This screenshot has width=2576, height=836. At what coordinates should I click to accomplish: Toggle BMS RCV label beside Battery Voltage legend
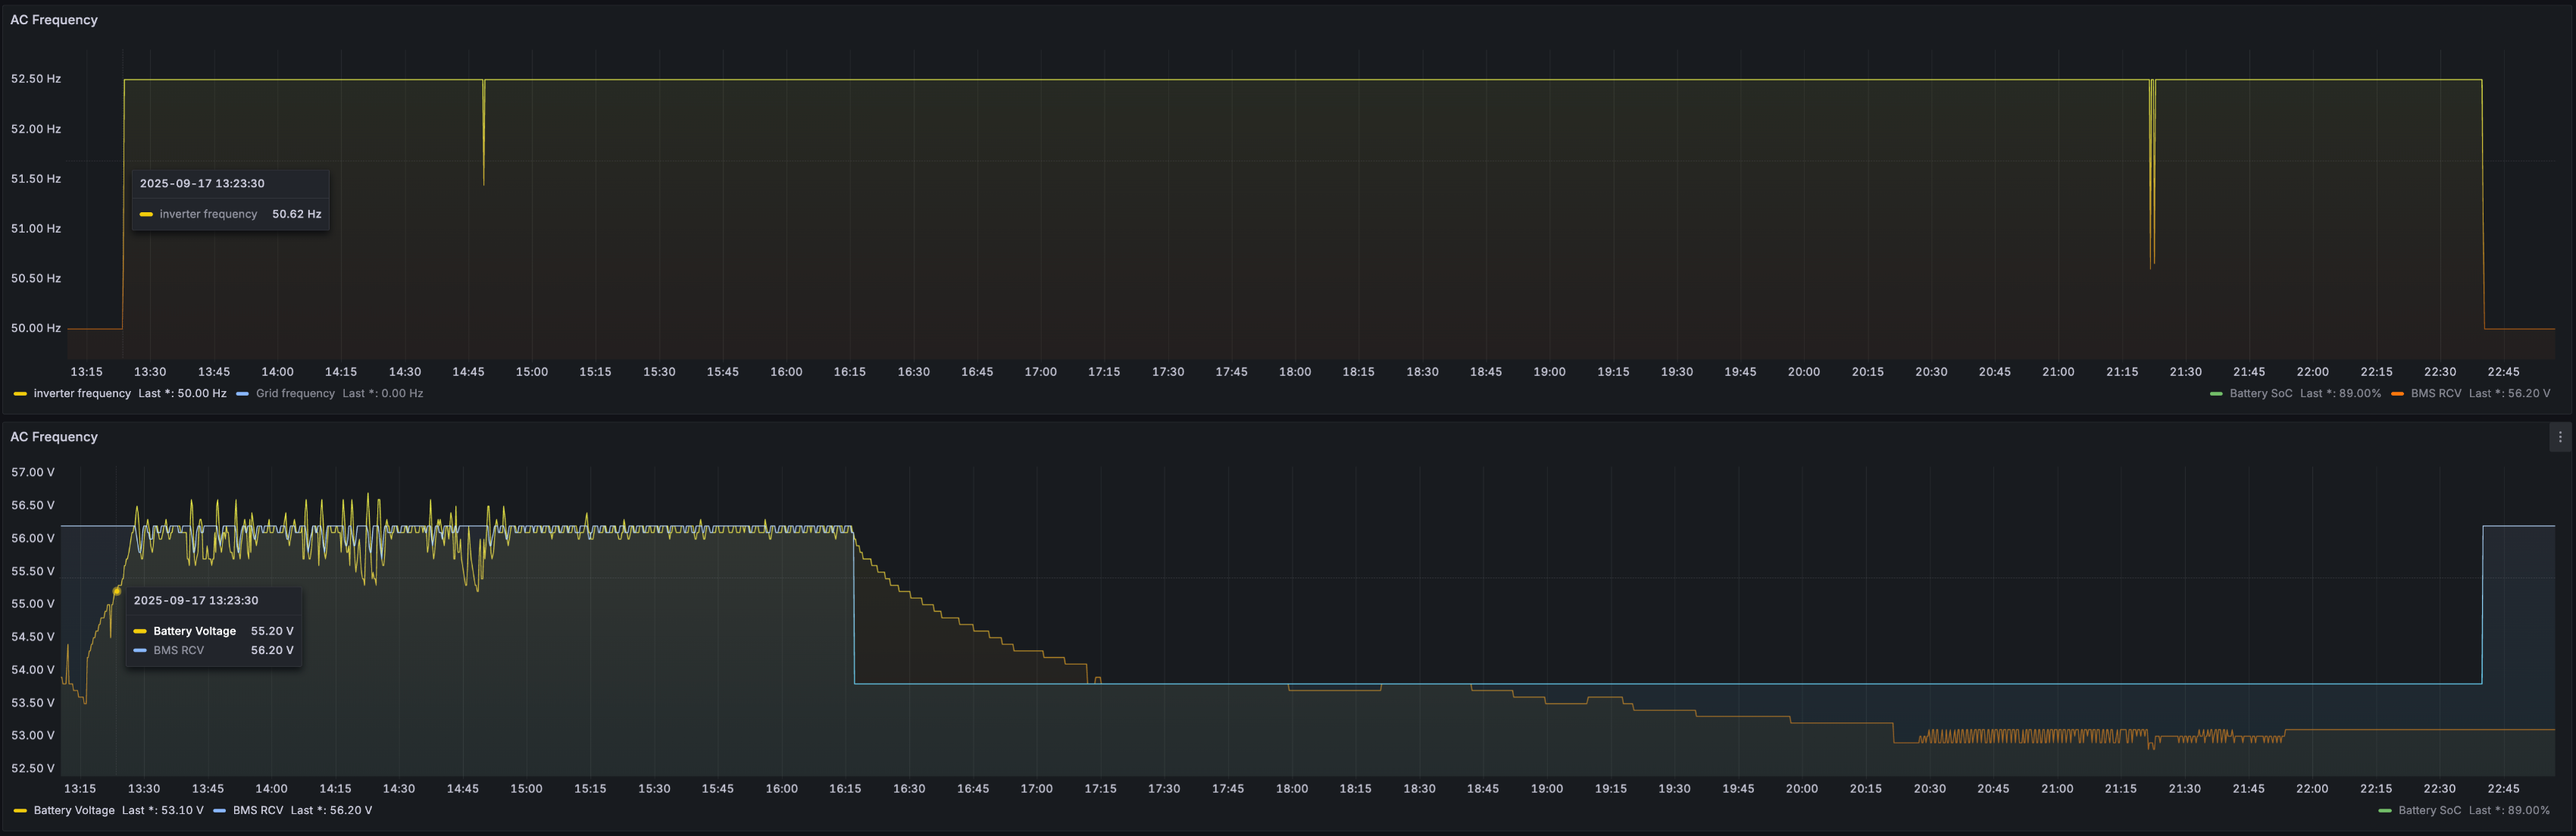[x=258, y=811]
